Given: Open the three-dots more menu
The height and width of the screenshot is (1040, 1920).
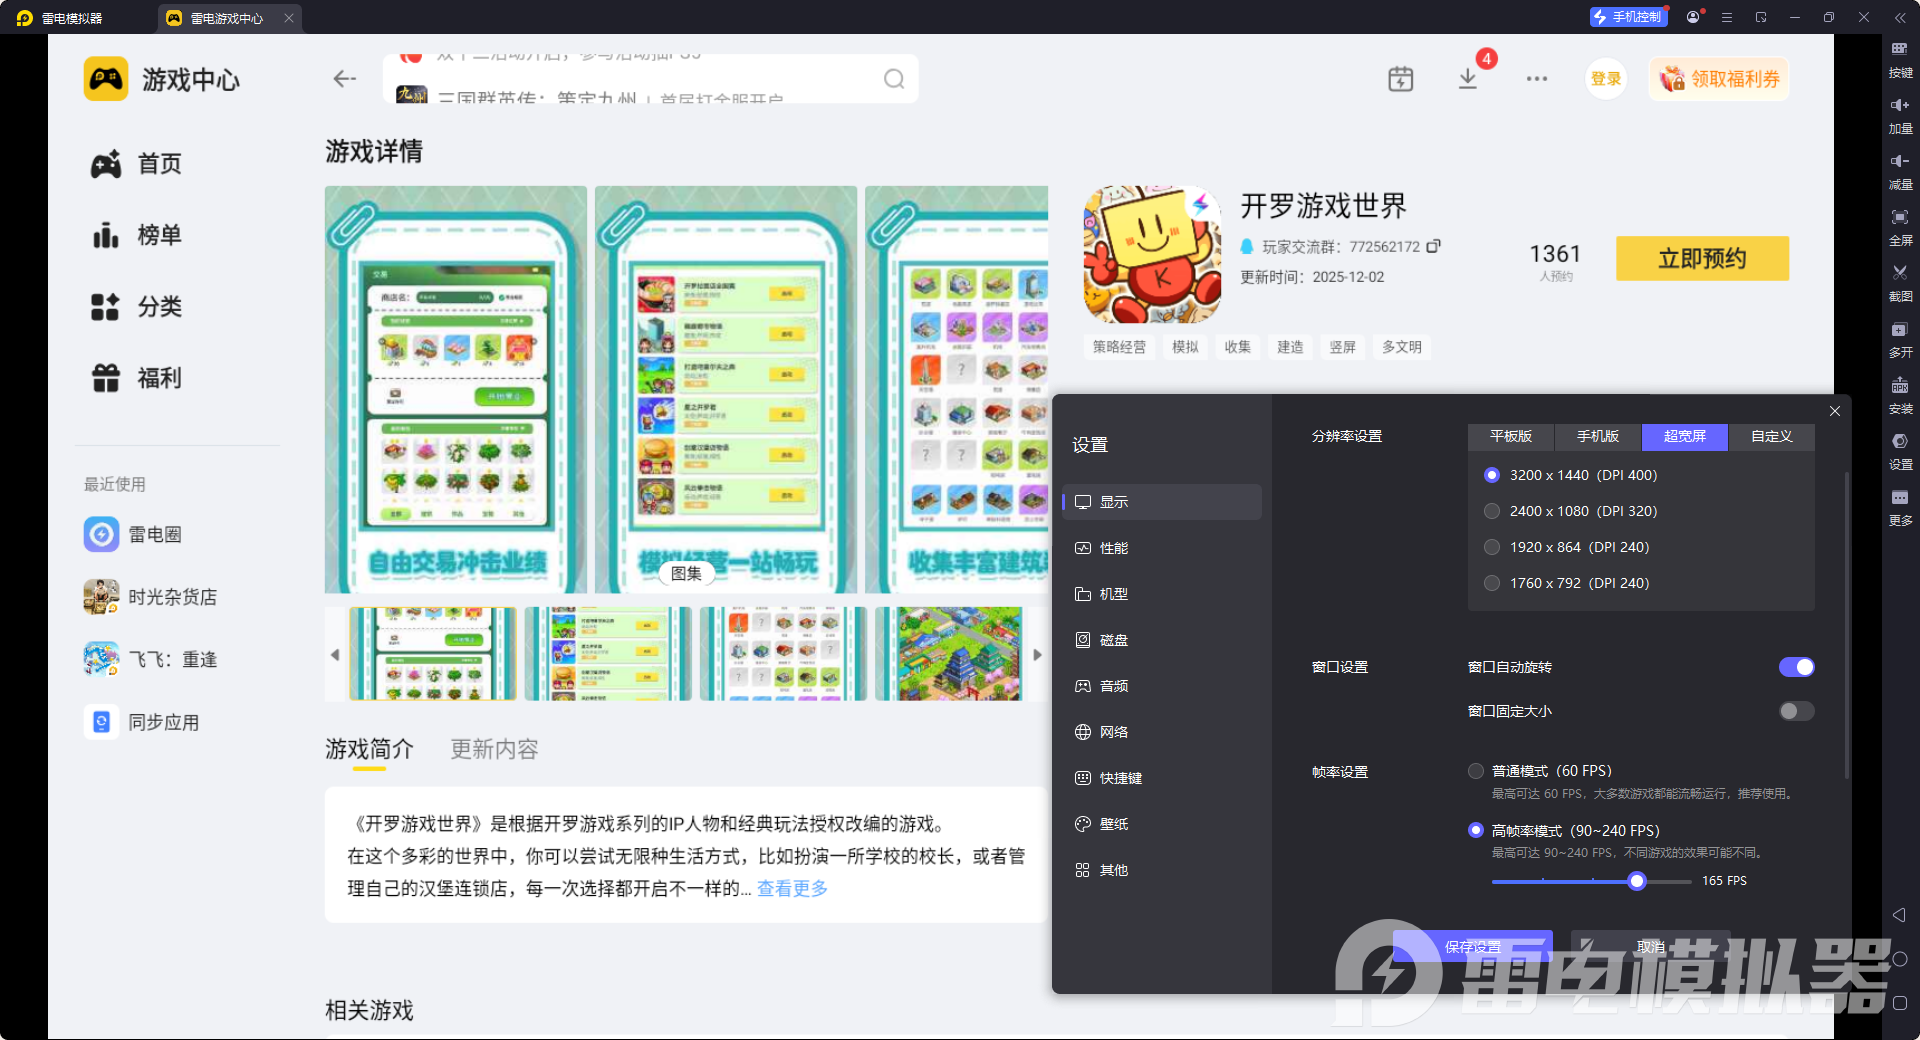Looking at the screenshot, I should click(x=1537, y=79).
